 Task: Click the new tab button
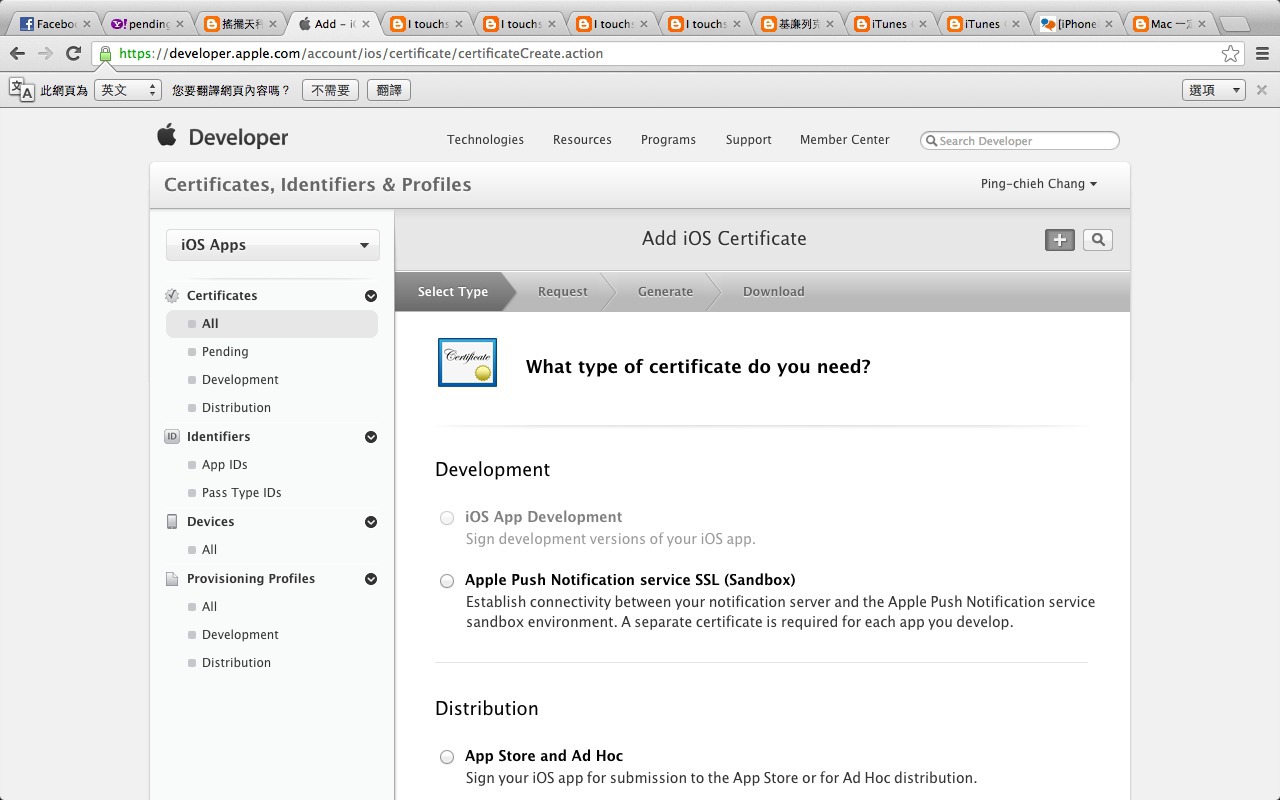click(x=1236, y=24)
